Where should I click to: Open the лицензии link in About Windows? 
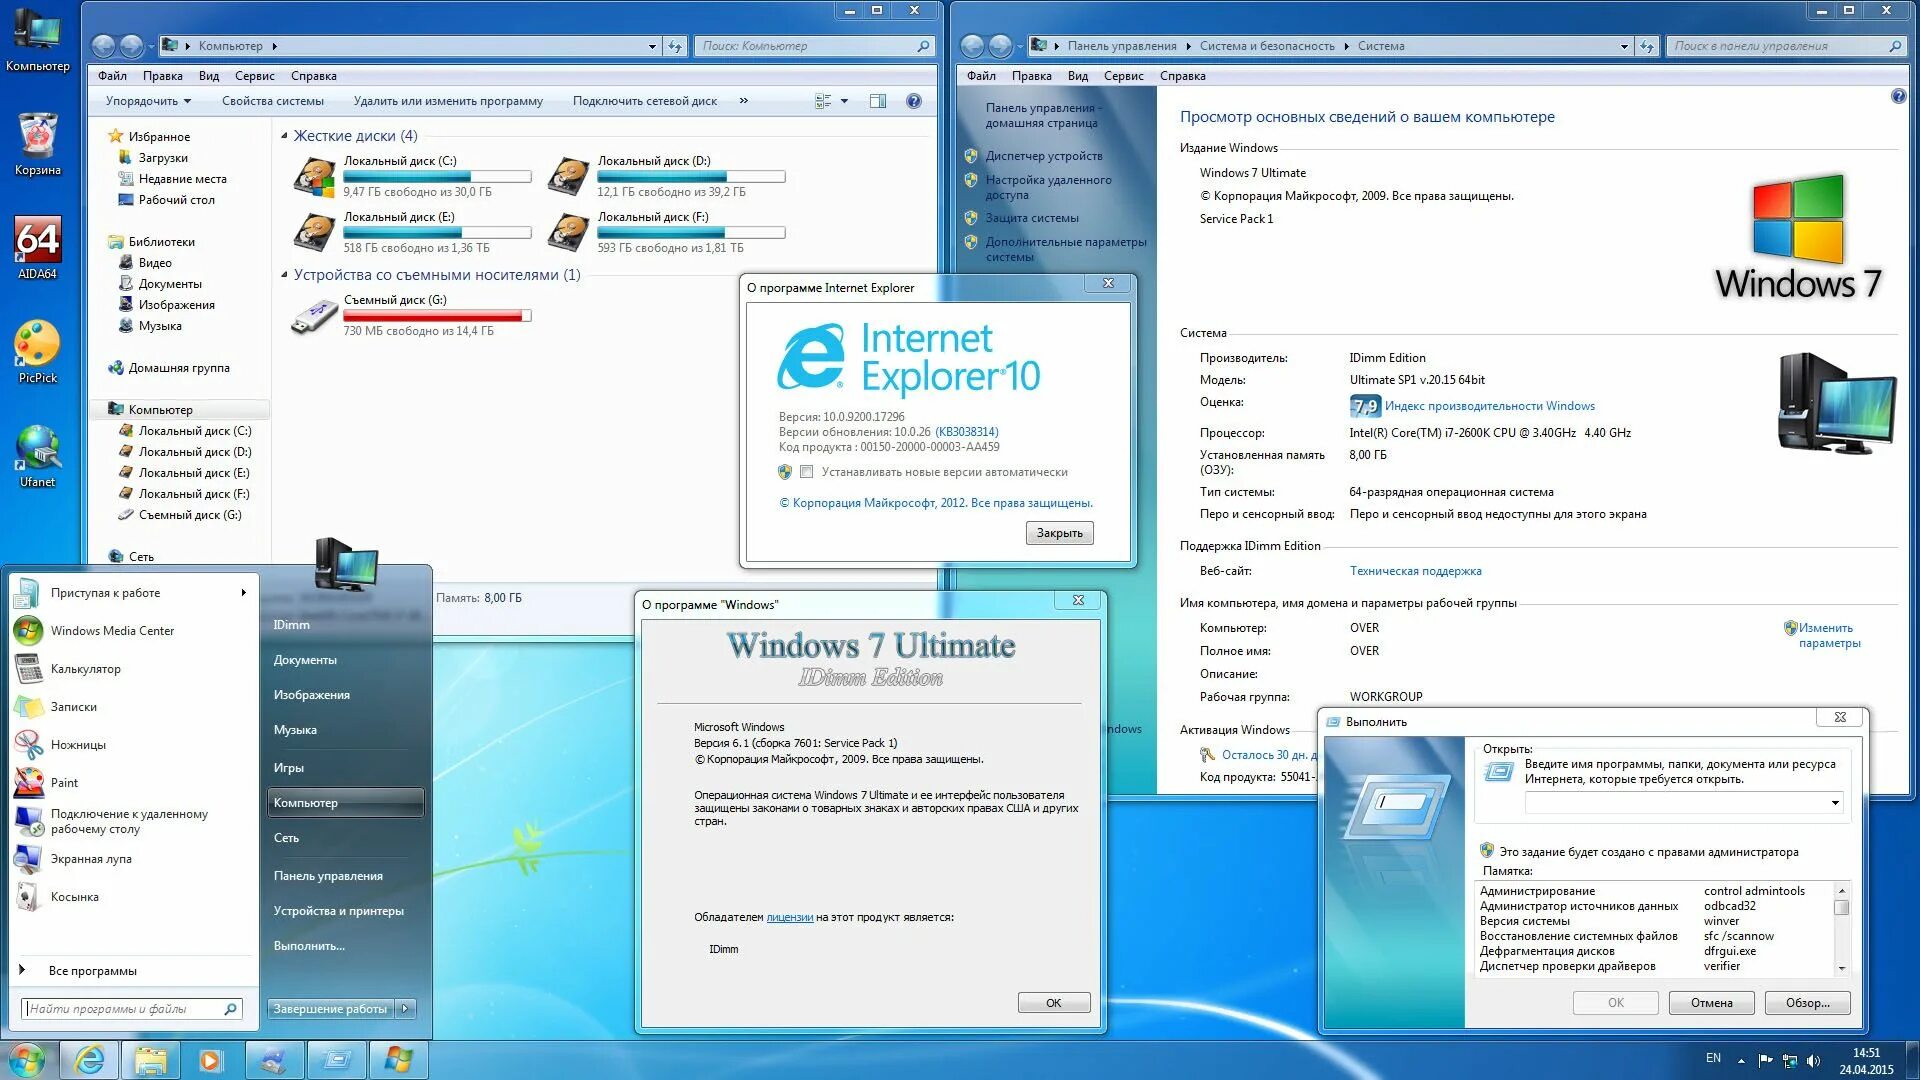click(789, 917)
